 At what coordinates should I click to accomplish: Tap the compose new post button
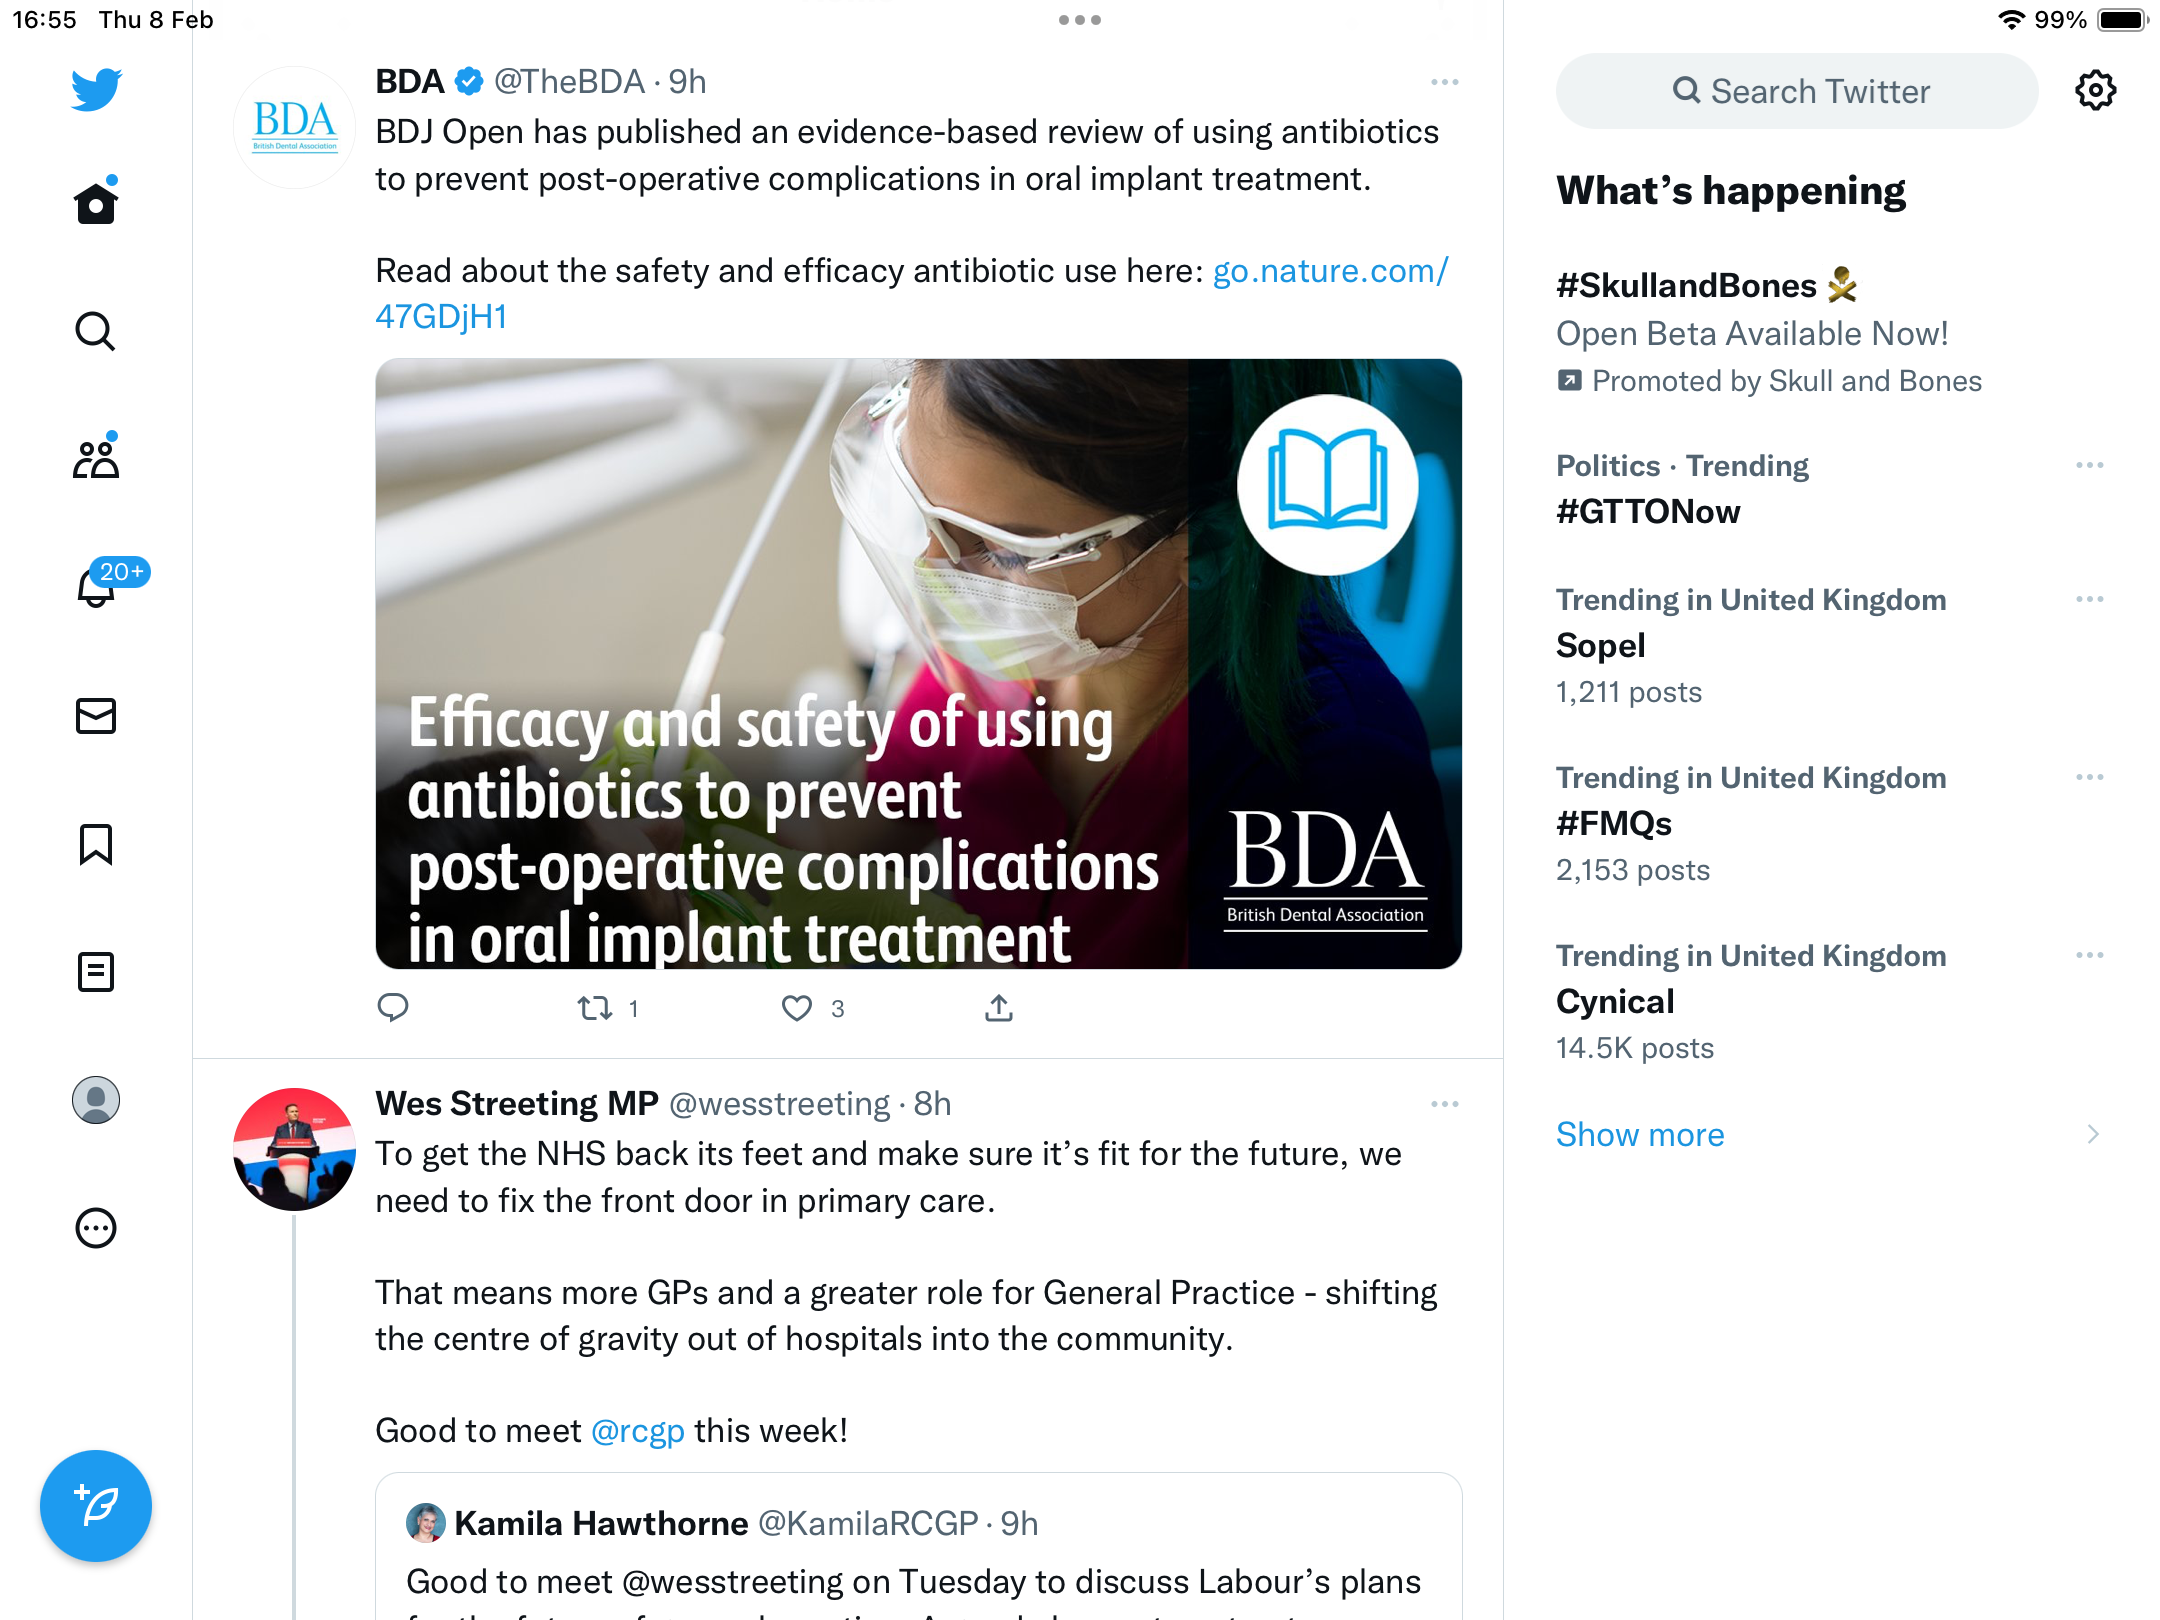pyautogui.click(x=96, y=1505)
